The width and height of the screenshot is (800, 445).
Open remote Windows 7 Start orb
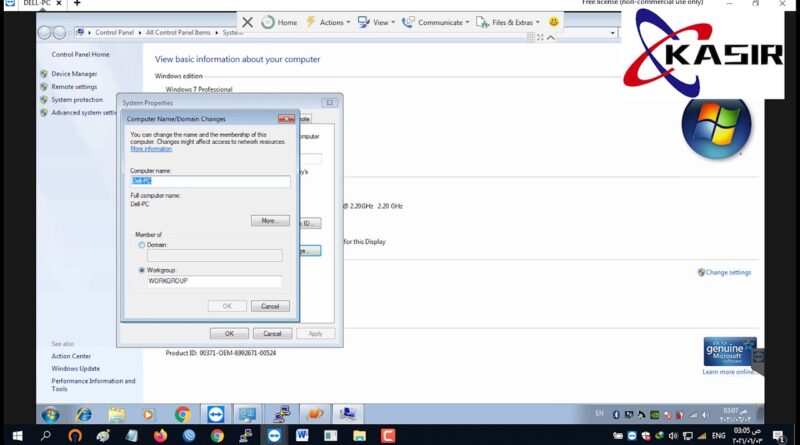point(50,414)
